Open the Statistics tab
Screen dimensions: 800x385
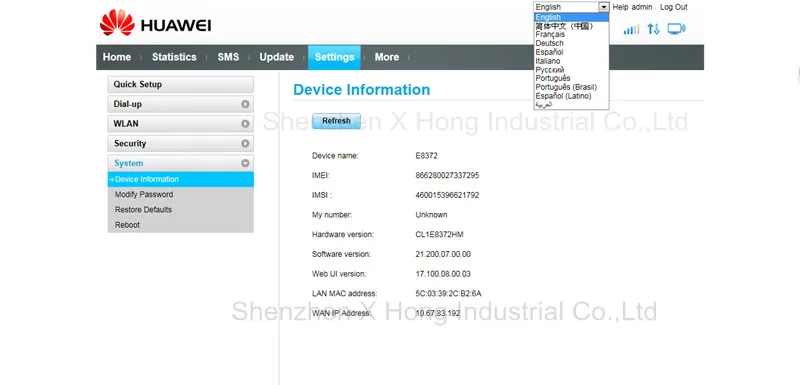pyautogui.click(x=174, y=57)
